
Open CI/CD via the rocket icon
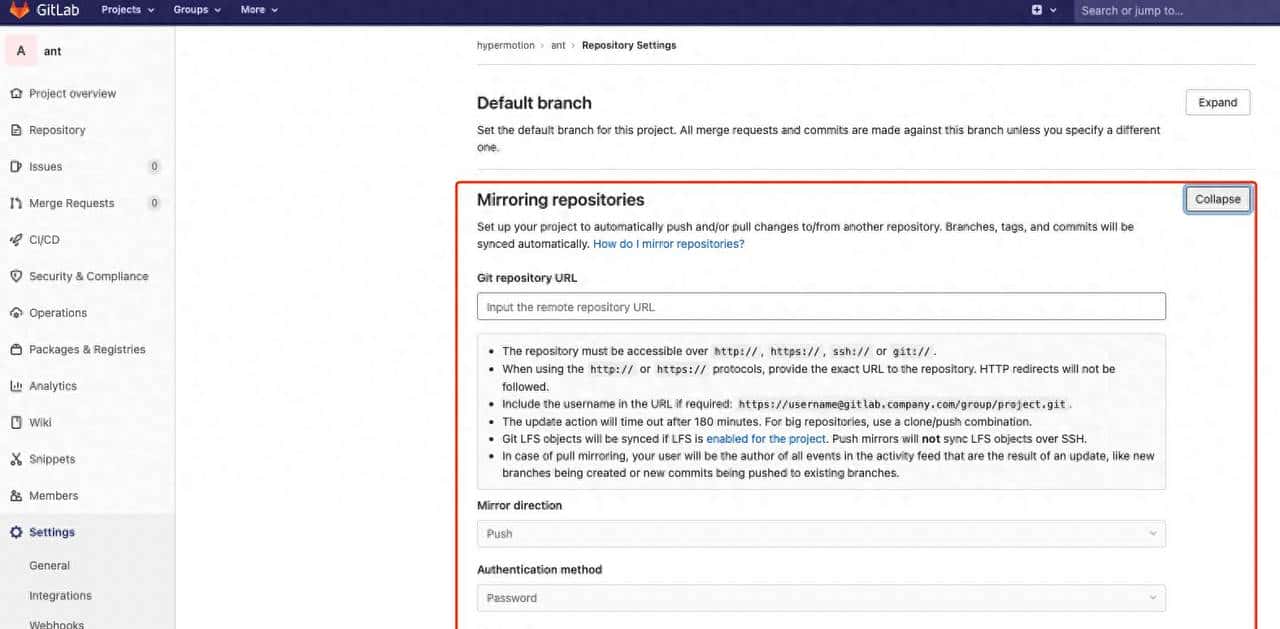(16, 240)
